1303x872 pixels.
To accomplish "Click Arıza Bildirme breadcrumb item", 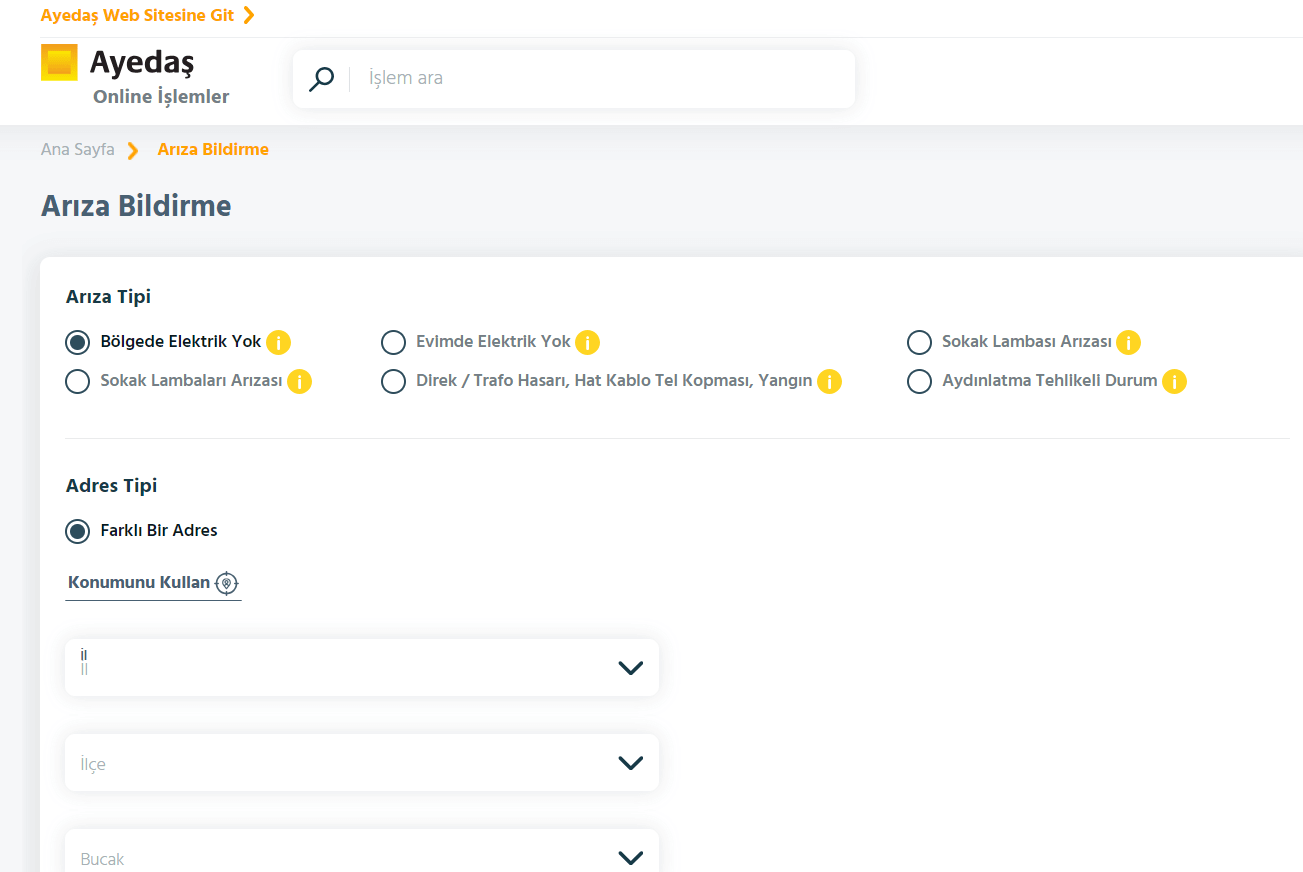I will coord(213,150).
